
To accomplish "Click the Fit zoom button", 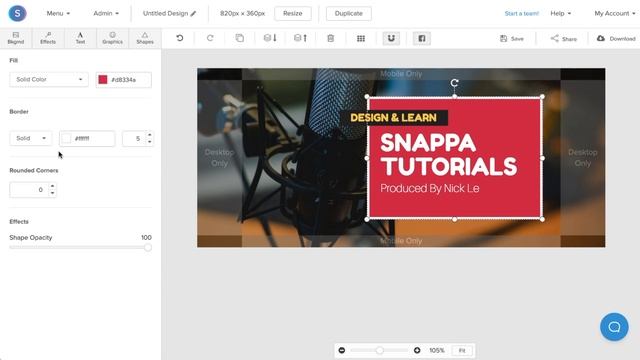I will [462, 350].
